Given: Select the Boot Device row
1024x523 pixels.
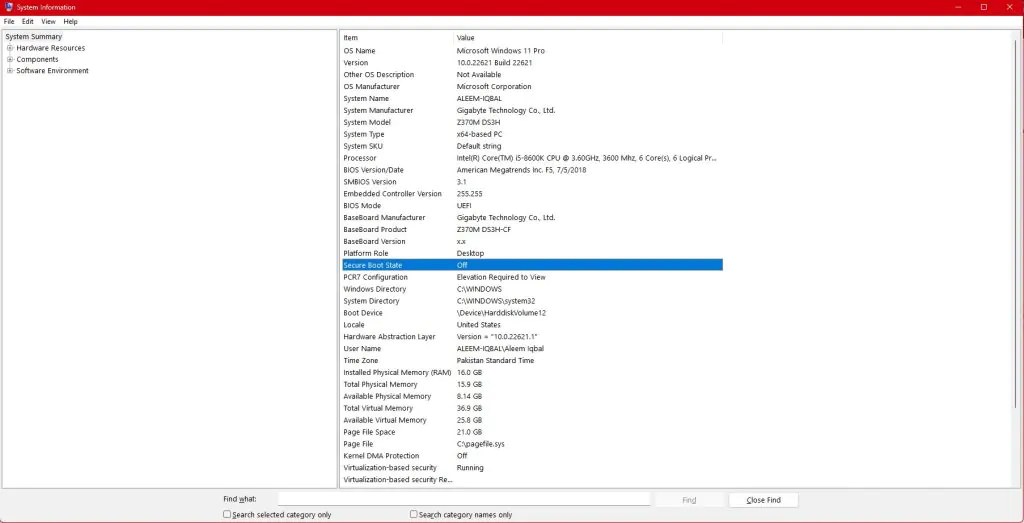Looking at the screenshot, I should (532, 313).
